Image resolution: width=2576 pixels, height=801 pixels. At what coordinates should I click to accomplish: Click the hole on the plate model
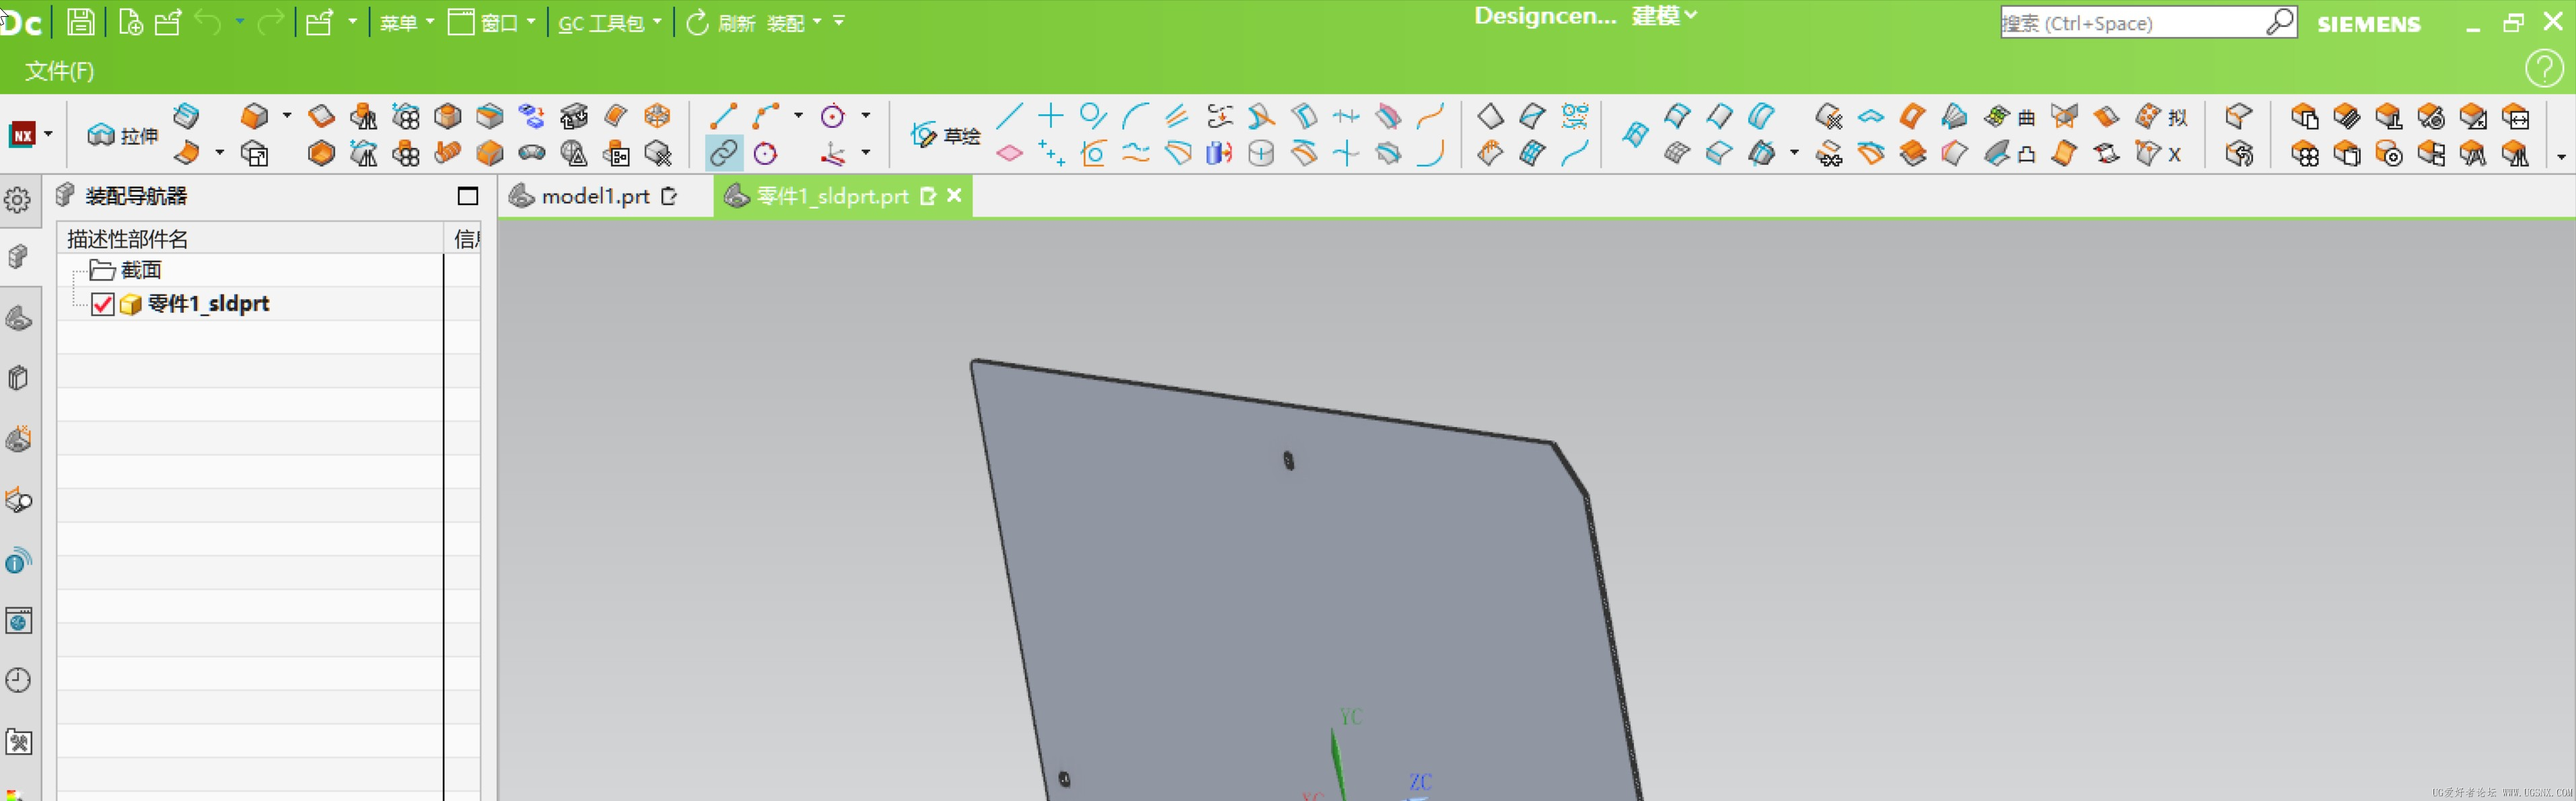[1288, 460]
